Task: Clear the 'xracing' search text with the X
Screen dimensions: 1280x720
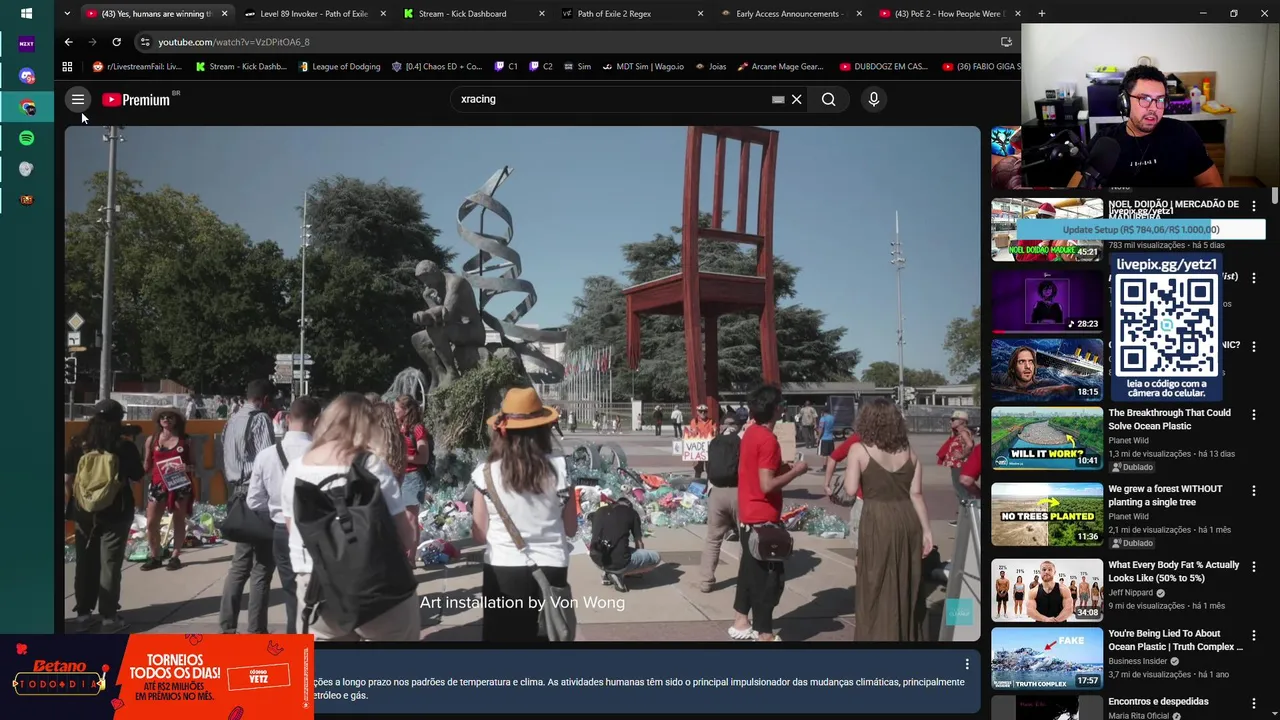Action: (797, 99)
